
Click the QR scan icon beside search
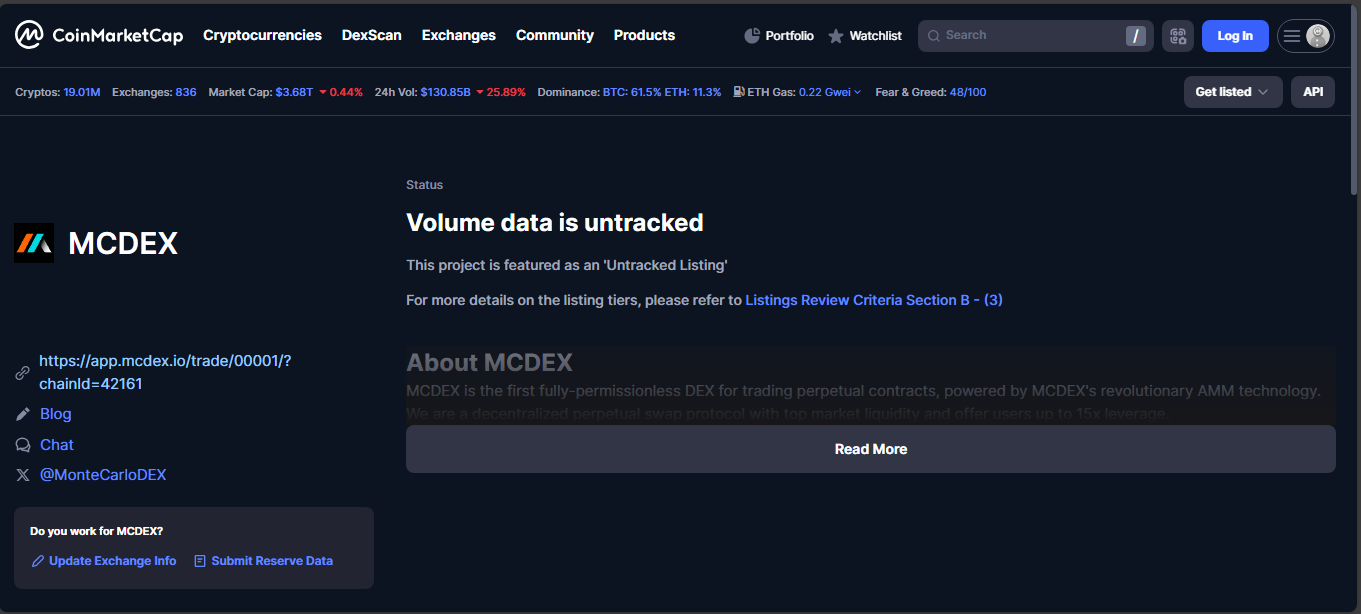1178,36
